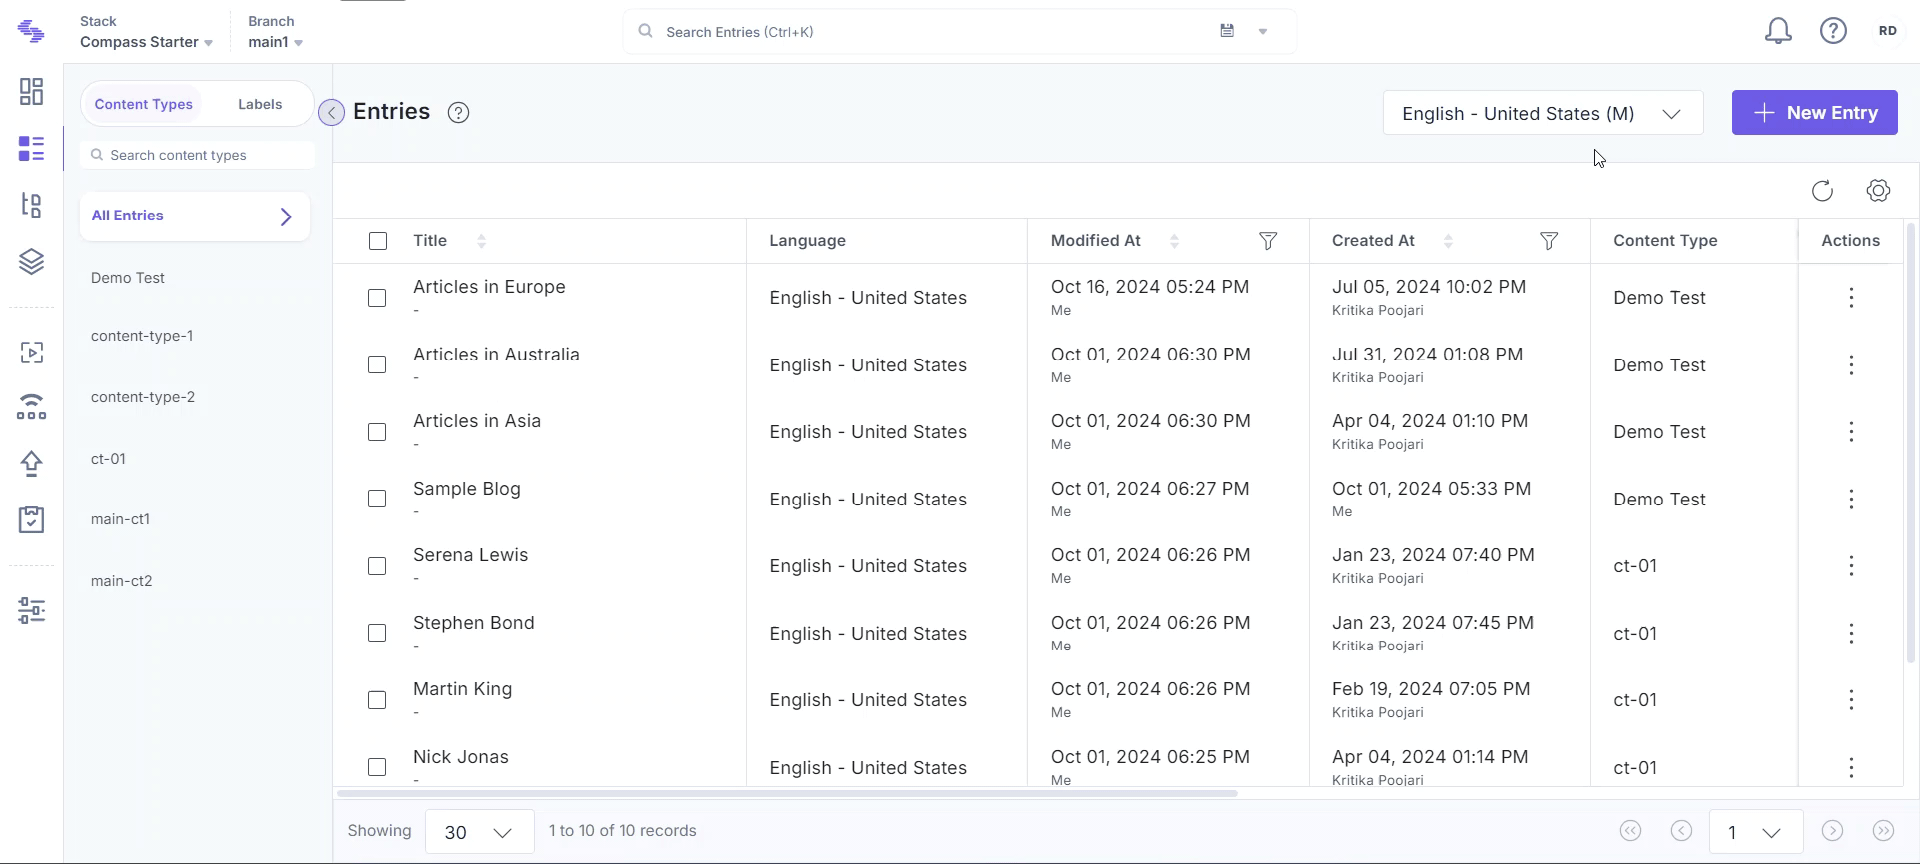Sort entries by Modified At
Viewport: 1920px width, 864px height.
point(1174,241)
